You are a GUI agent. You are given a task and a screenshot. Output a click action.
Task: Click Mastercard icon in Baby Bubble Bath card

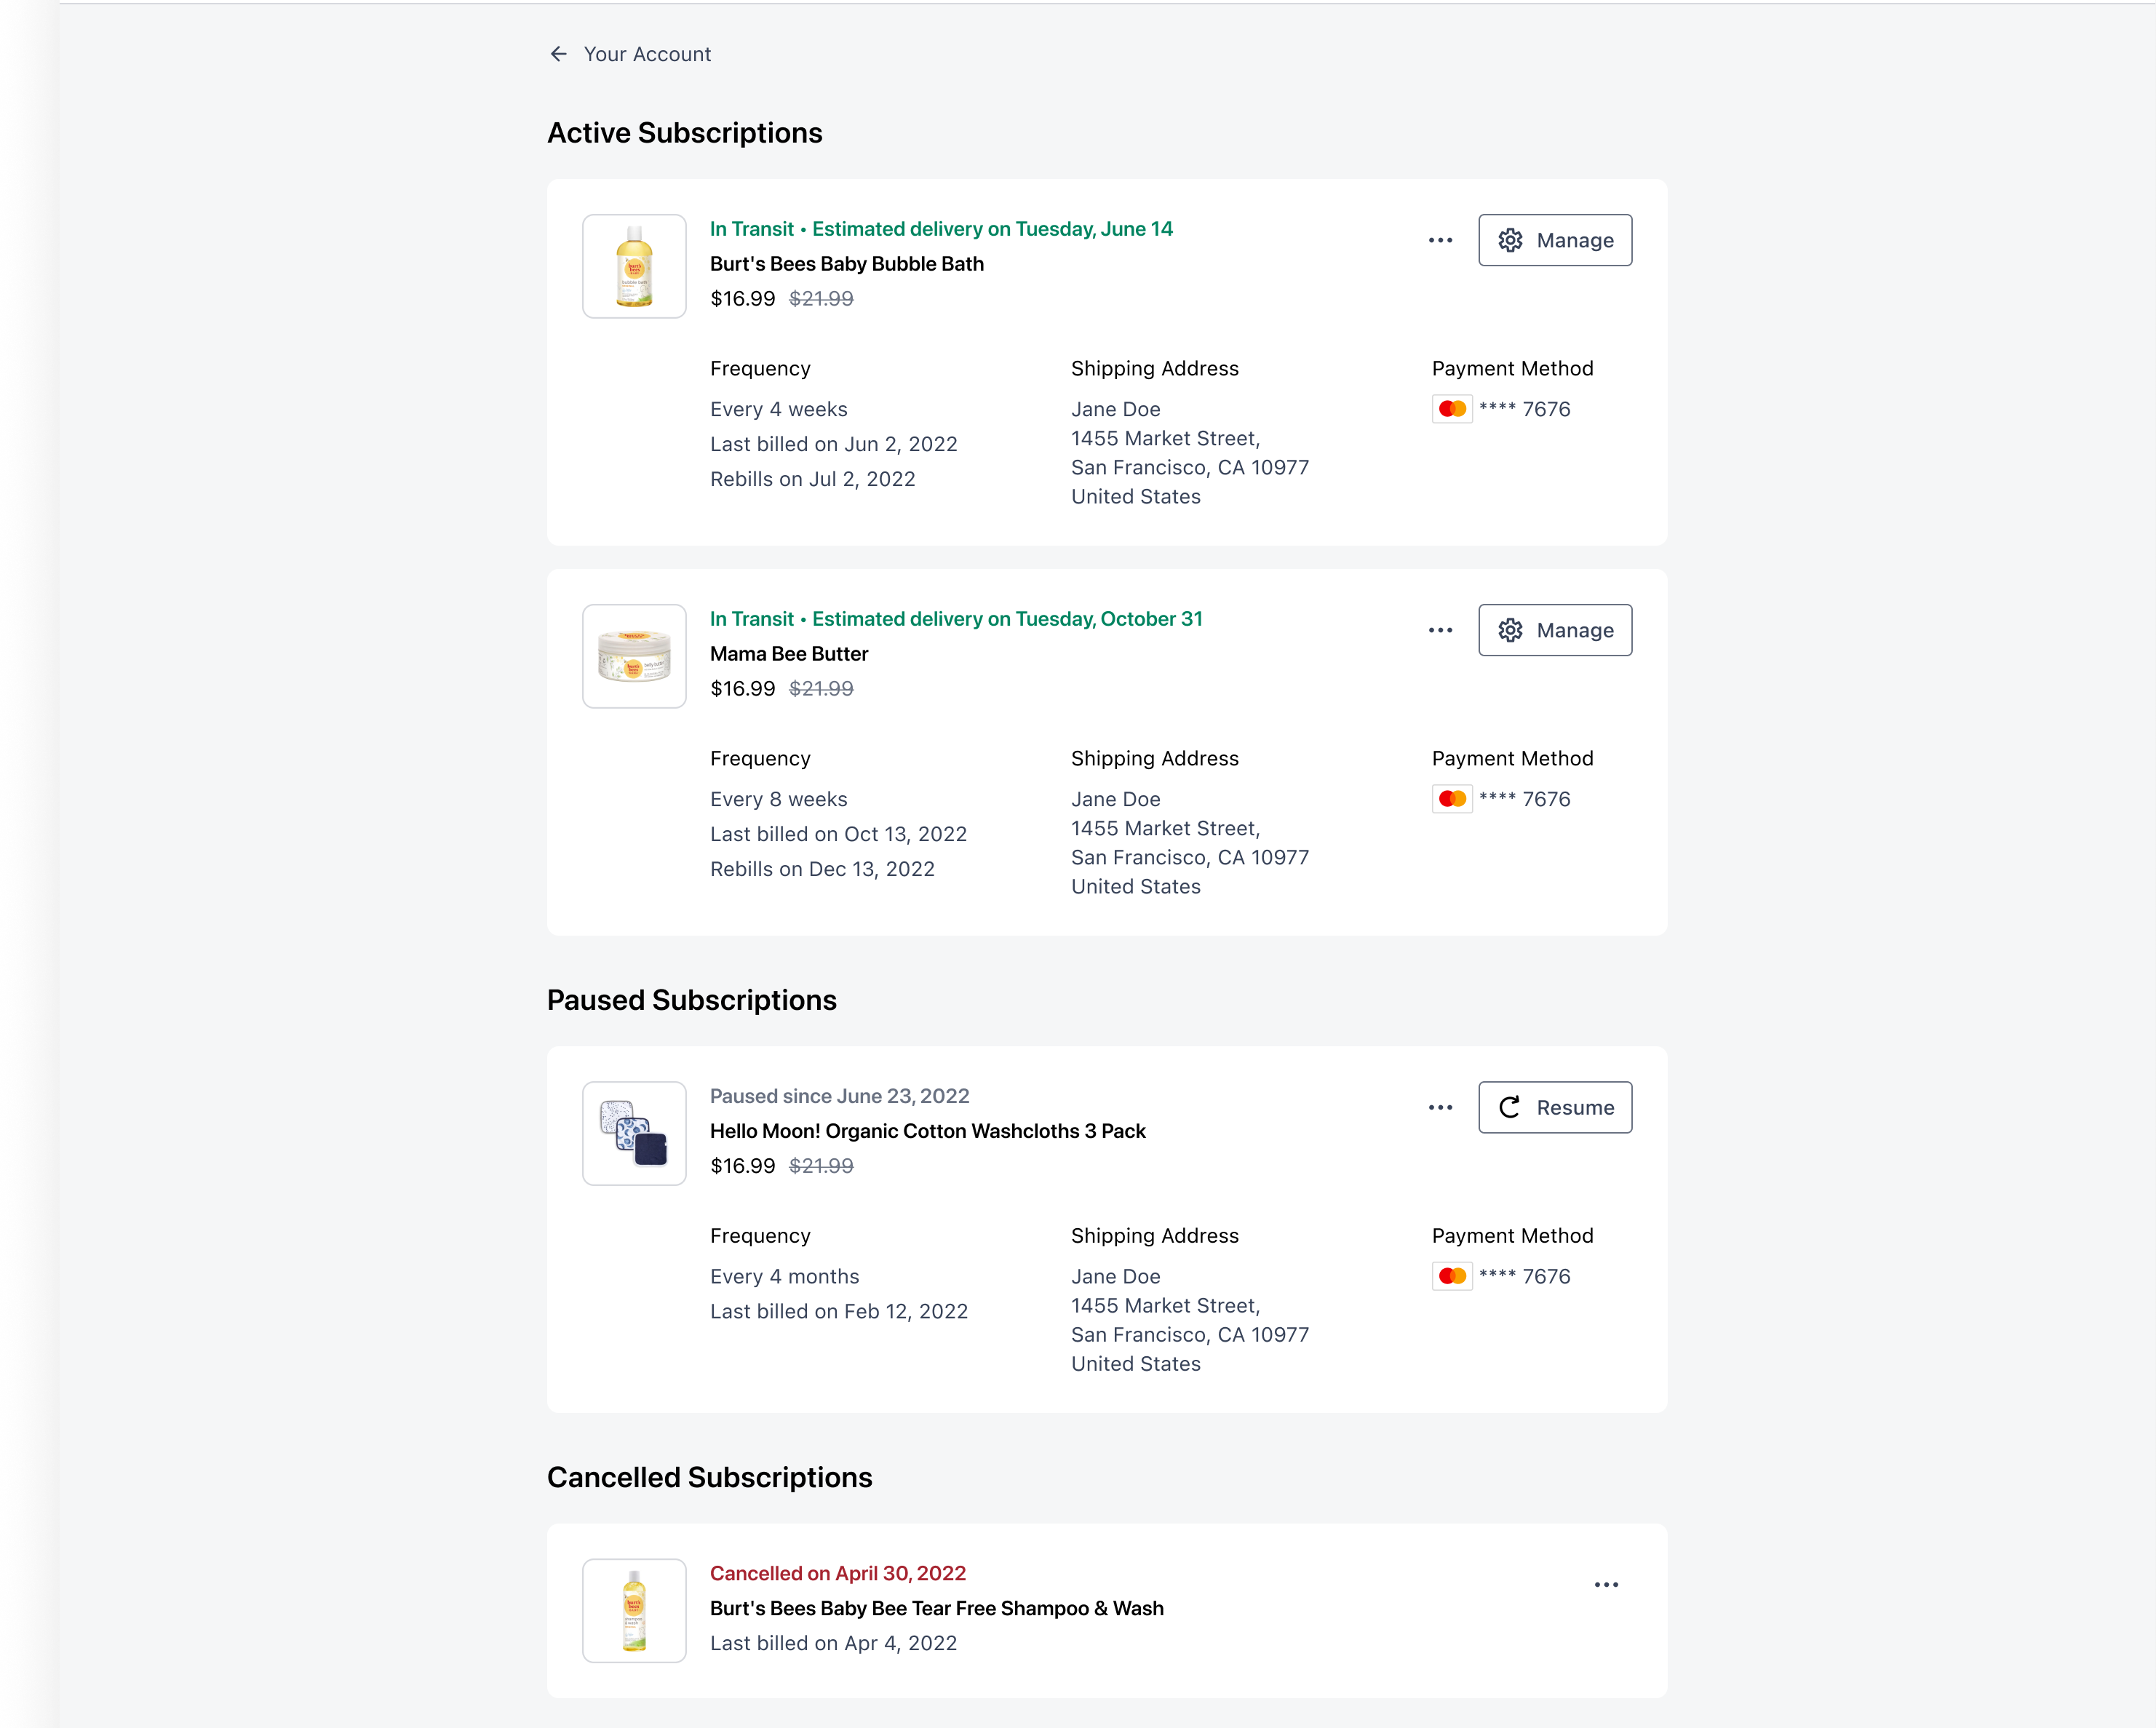click(x=1452, y=409)
